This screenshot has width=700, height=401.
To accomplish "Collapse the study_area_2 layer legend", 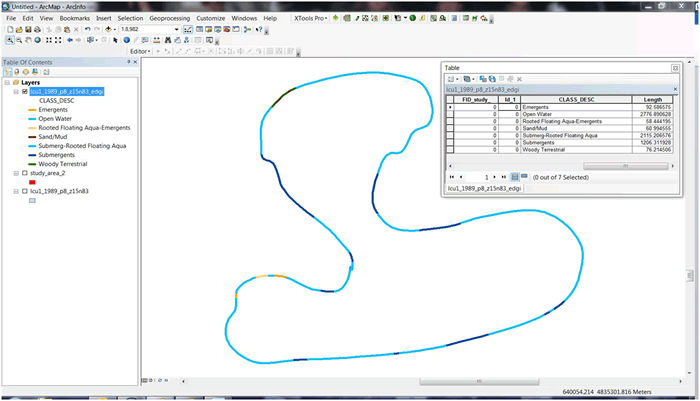I will click(x=16, y=173).
